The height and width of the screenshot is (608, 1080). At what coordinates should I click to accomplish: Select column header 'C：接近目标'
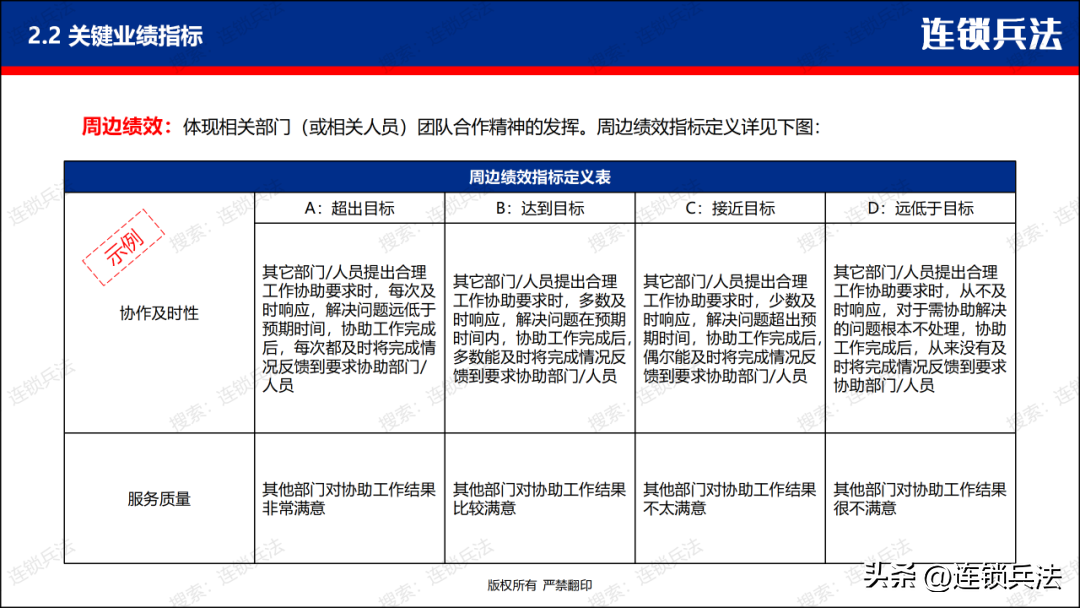pyautogui.click(x=730, y=209)
